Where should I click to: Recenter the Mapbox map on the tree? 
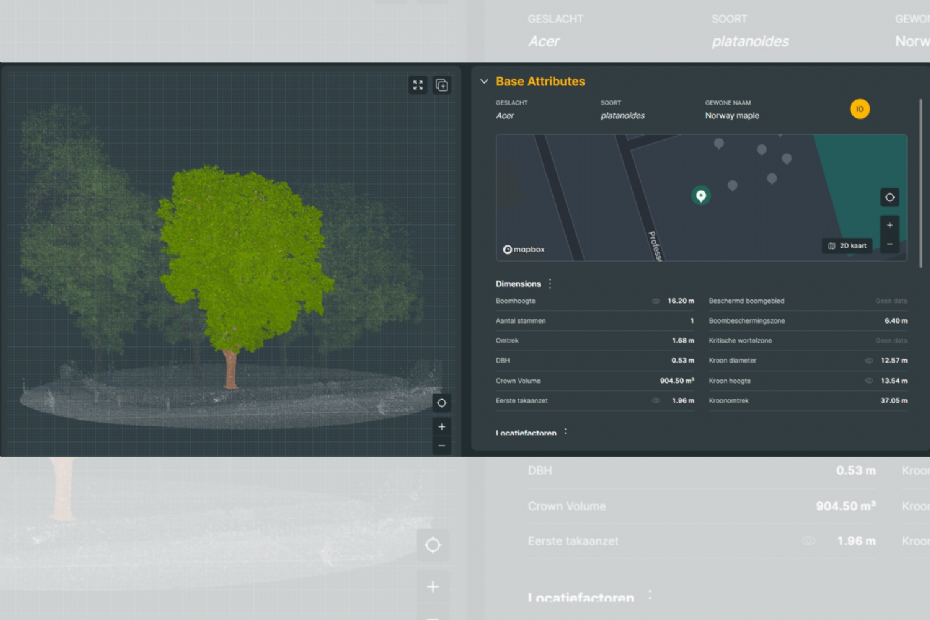tap(889, 197)
